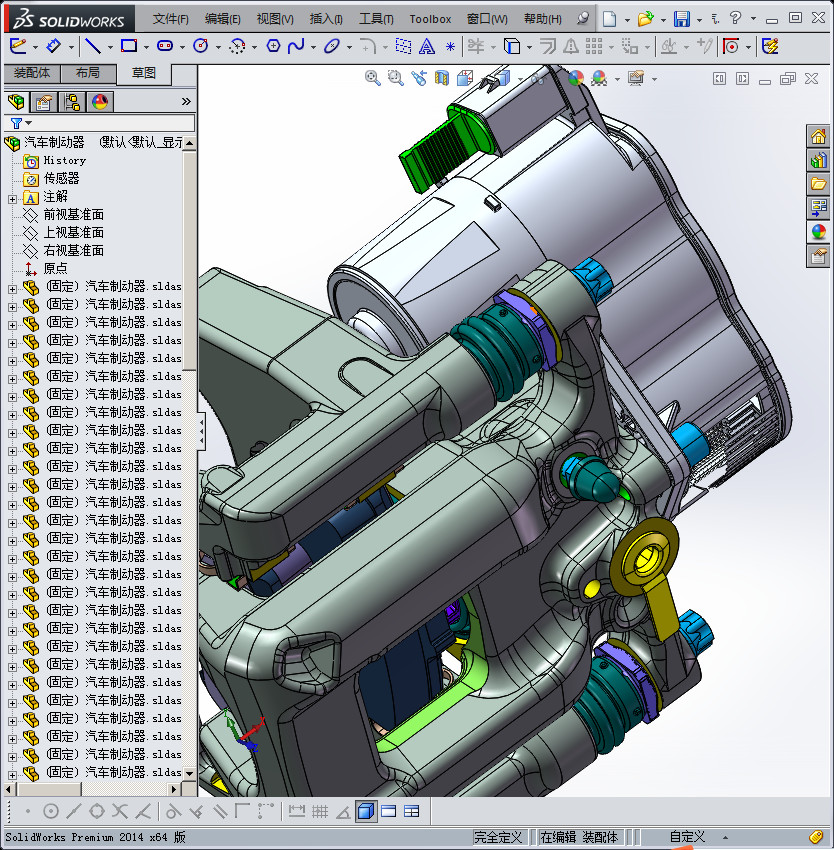
Task: Toggle the shaded display cube button
Action: click(x=365, y=811)
